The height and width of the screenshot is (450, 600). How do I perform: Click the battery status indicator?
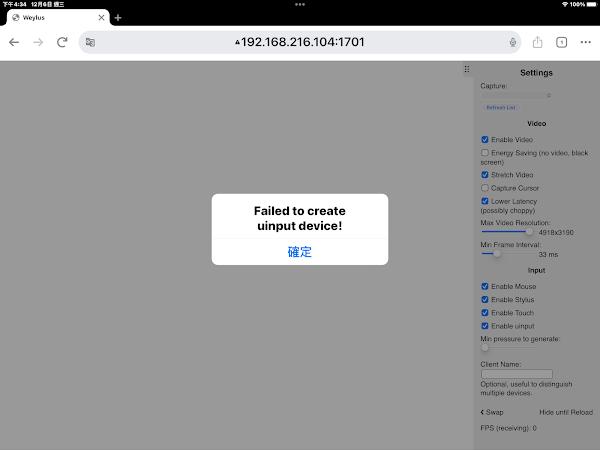(x=592, y=4)
